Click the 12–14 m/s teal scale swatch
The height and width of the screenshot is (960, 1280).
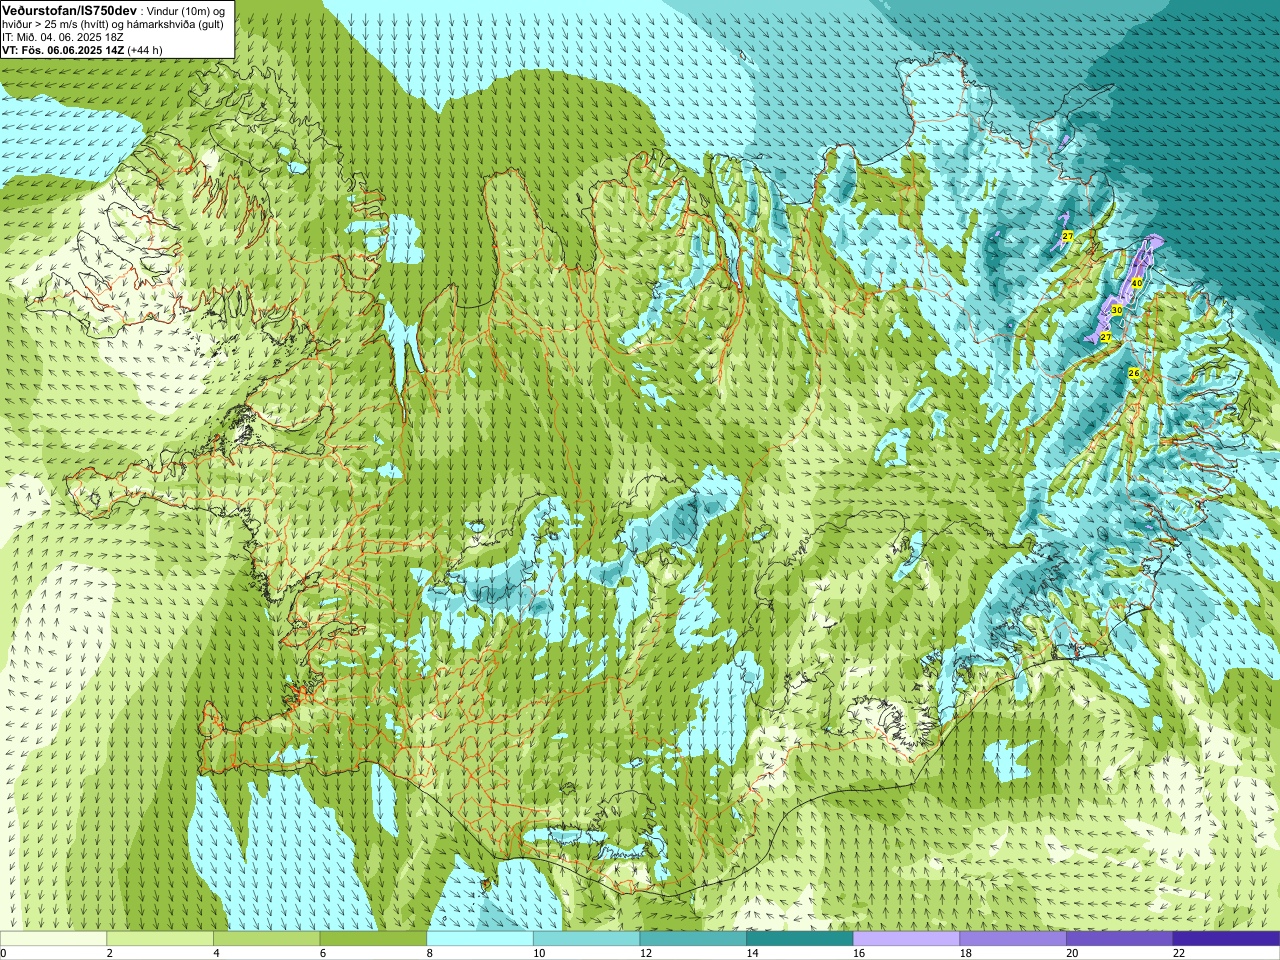[693, 939]
